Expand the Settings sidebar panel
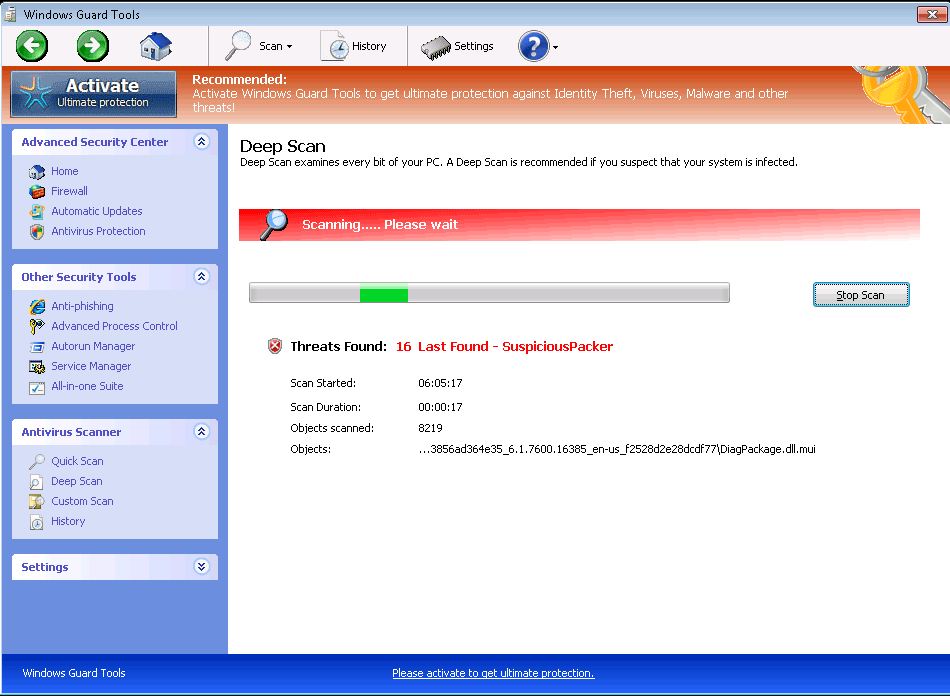 point(201,567)
